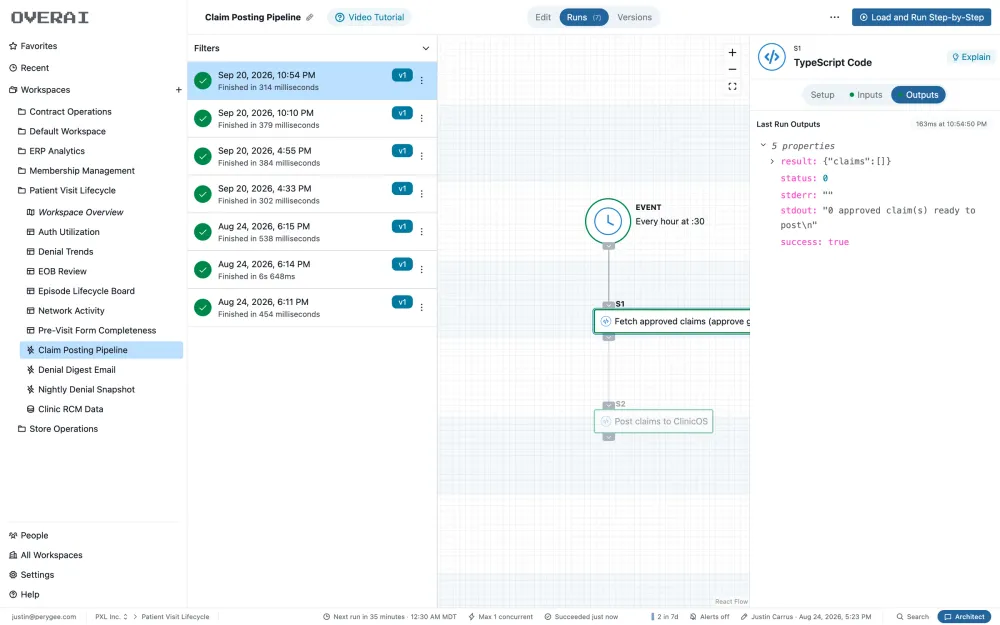Click Load and Run Step-by-Step
Image resolution: width=1000 pixels, height=625 pixels.
[x=922, y=17]
